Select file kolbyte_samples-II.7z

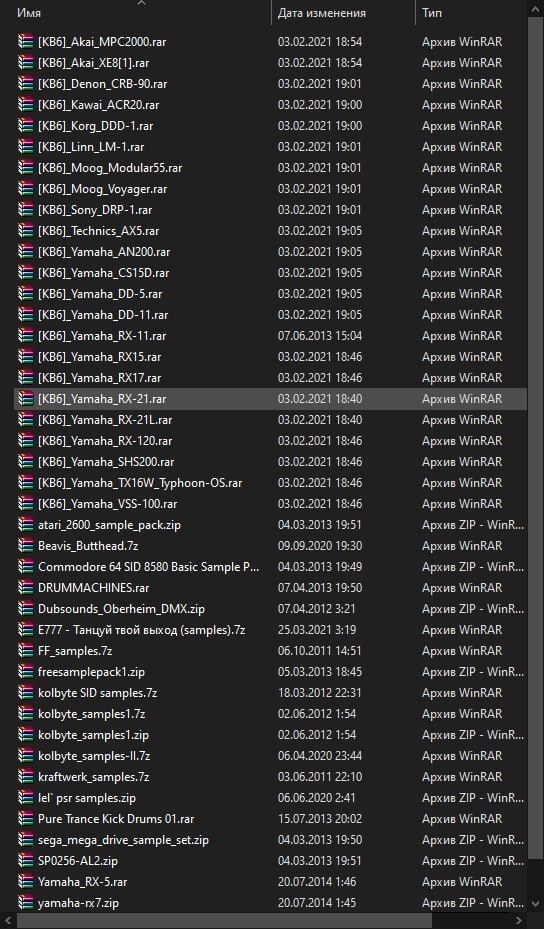(x=94, y=756)
